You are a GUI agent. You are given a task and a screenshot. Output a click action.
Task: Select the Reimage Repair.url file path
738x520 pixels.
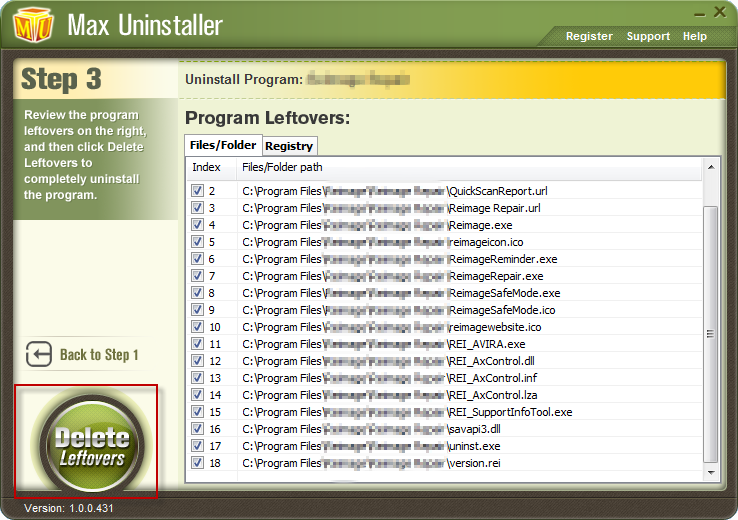click(x=391, y=208)
